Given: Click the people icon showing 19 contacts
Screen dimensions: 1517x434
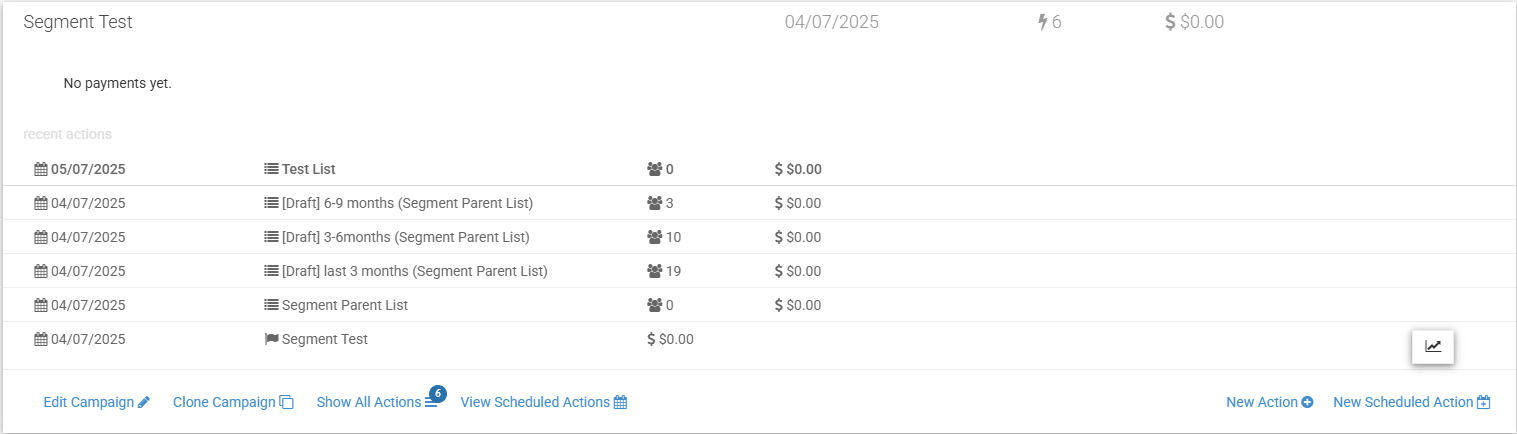Looking at the screenshot, I should (655, 271).
